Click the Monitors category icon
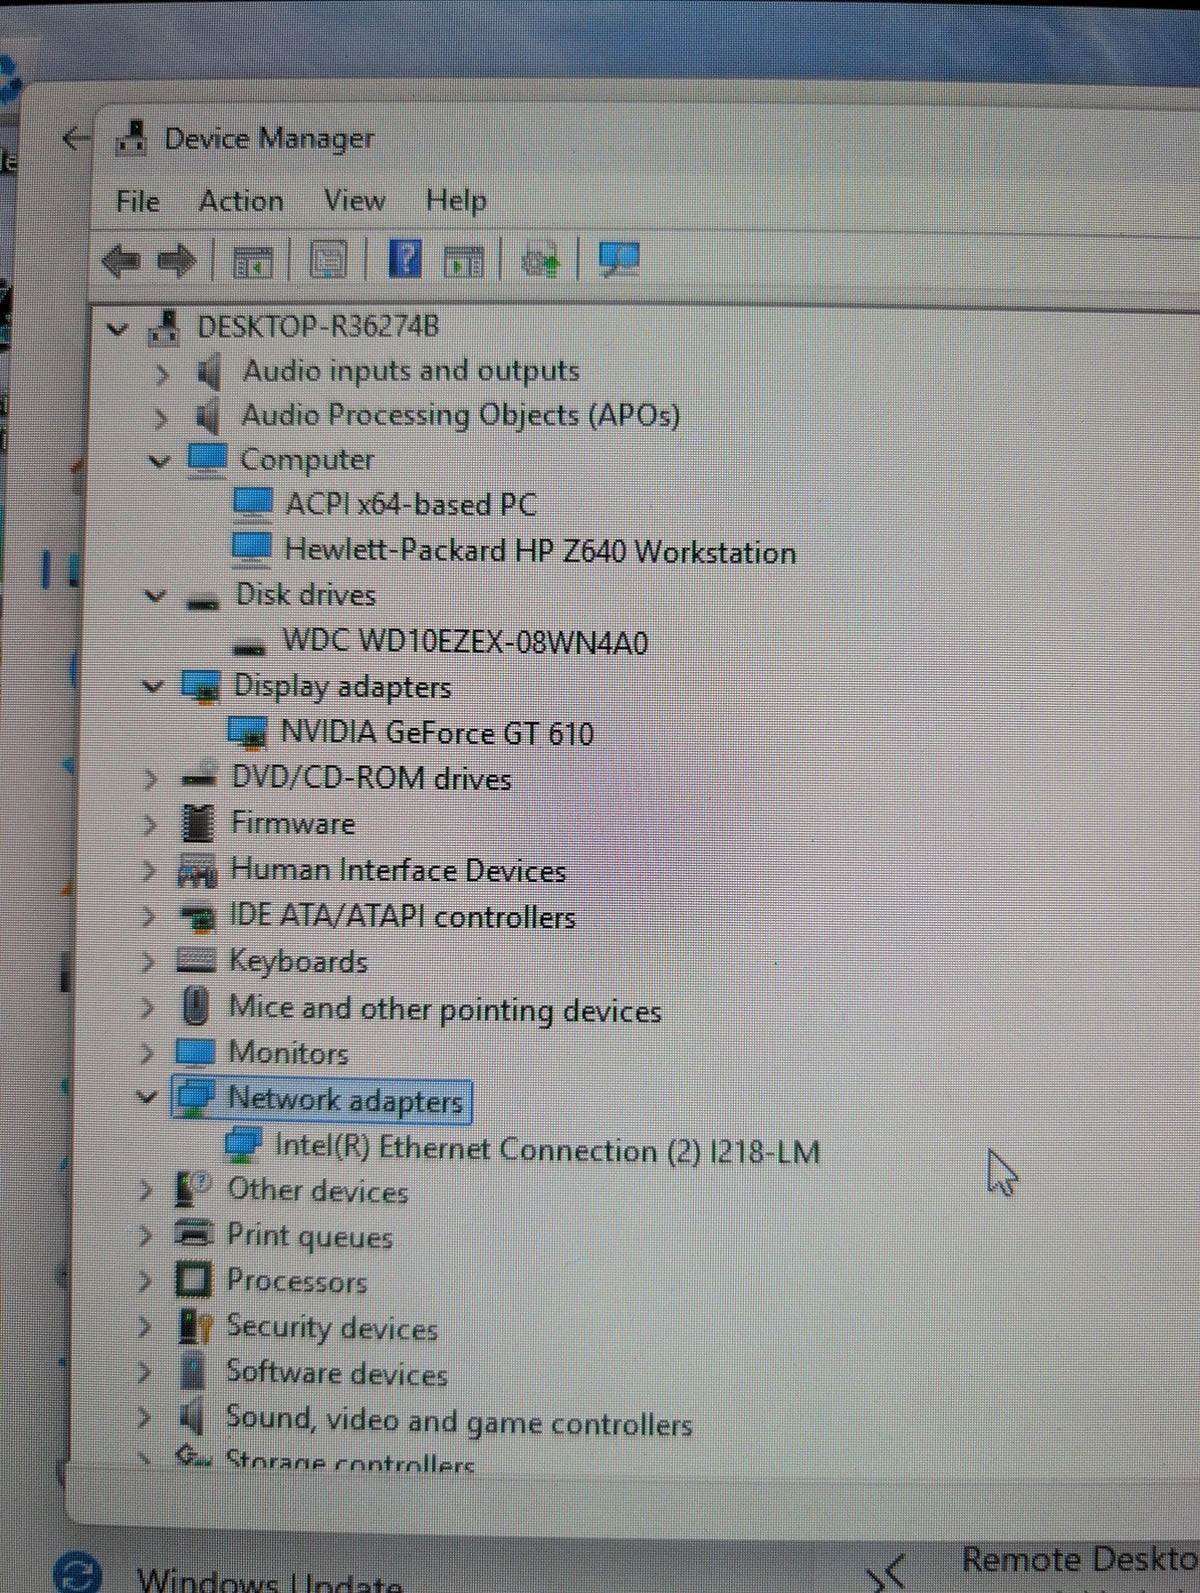The width and height of the screenshot is (1200, 1593). coord(194,1052)
